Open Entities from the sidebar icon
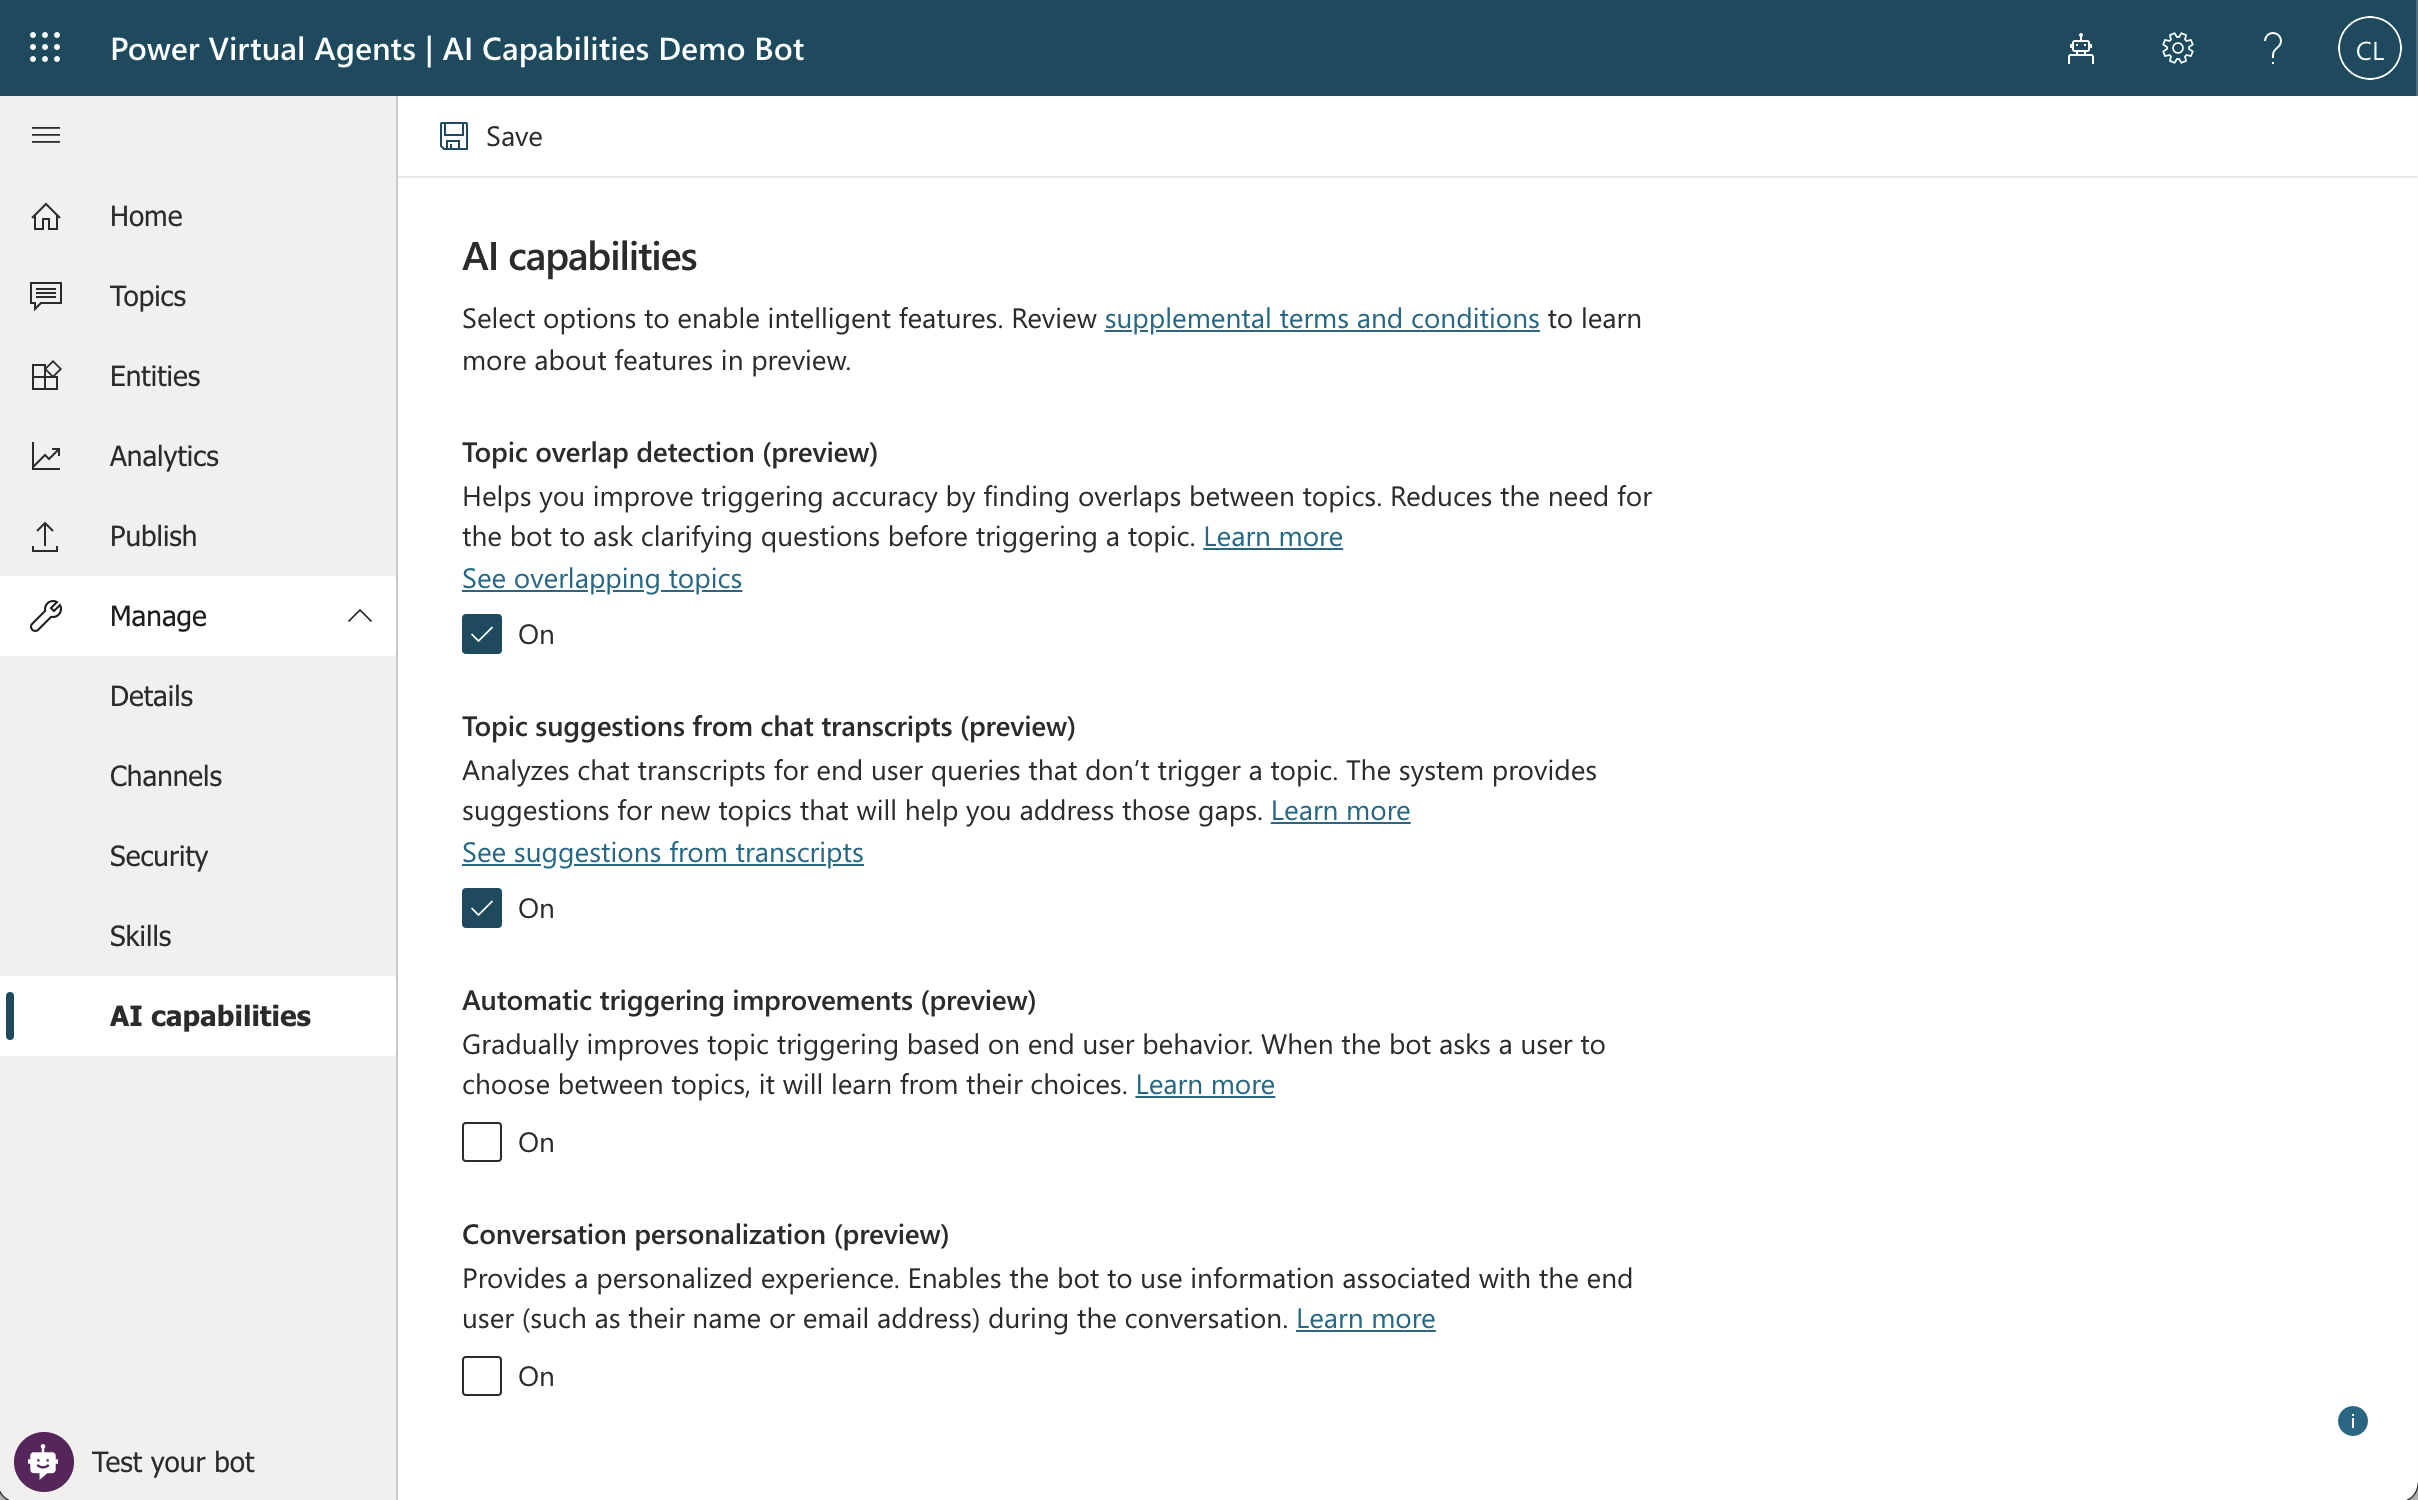The height and width of the screenshot is (1500, 2418). click(45, 375)
